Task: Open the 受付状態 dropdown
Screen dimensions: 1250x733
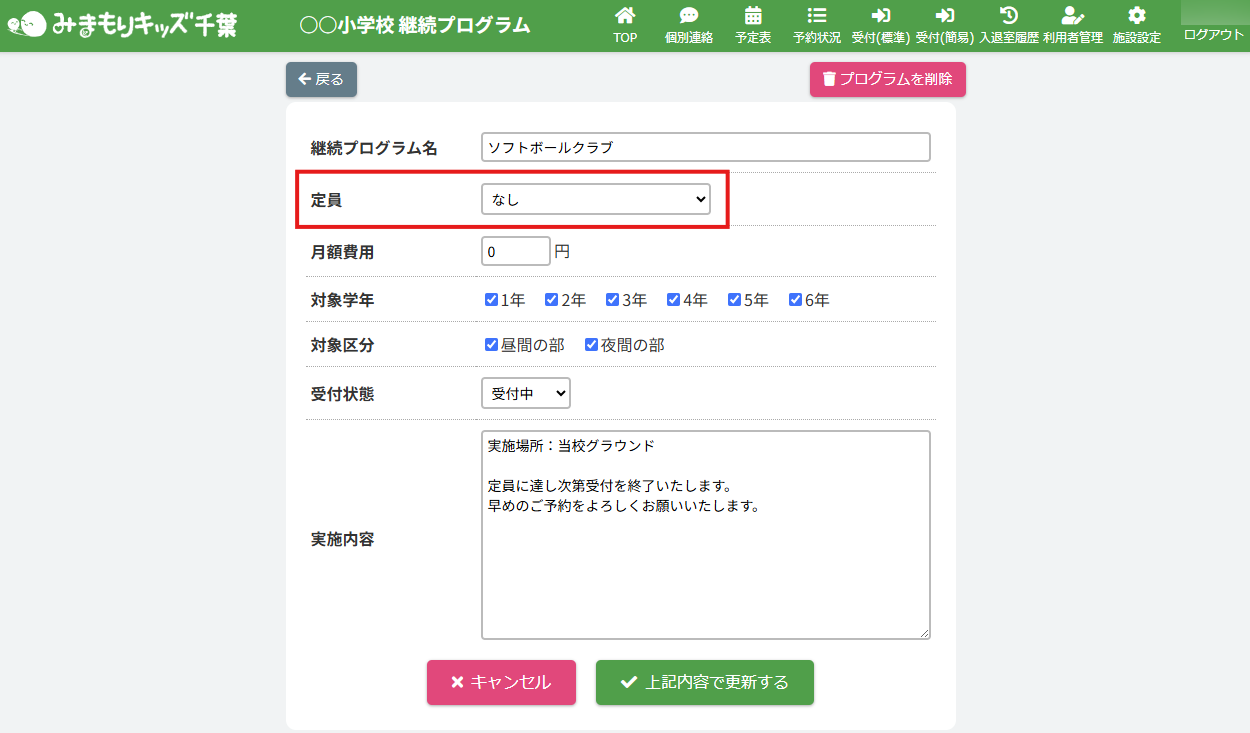Action: 525,394
